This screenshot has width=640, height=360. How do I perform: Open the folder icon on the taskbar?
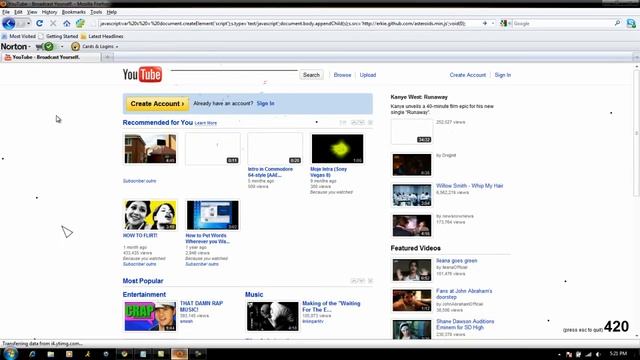(51, 354)
